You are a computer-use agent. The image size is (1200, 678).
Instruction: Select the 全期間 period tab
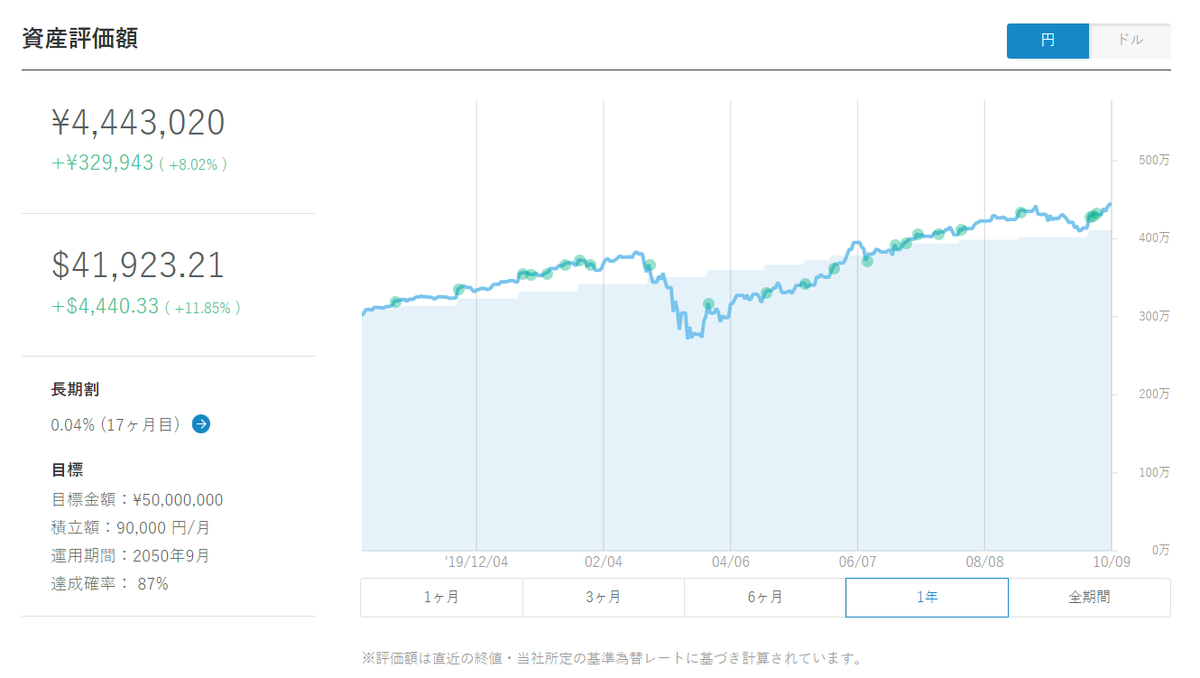coord(1089,597)
